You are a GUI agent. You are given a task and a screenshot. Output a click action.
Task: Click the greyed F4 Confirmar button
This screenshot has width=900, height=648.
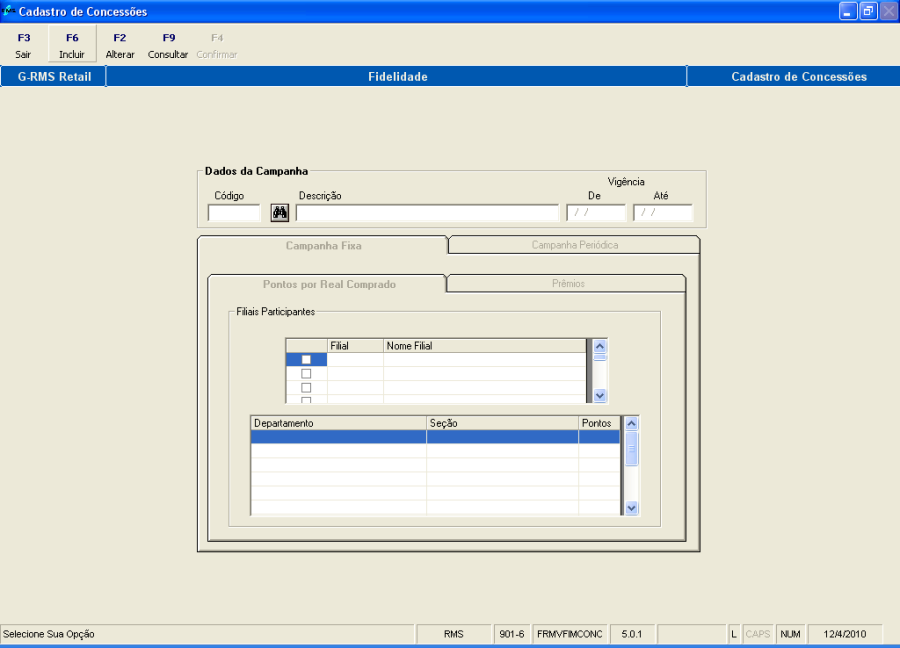tap(216, 45)
